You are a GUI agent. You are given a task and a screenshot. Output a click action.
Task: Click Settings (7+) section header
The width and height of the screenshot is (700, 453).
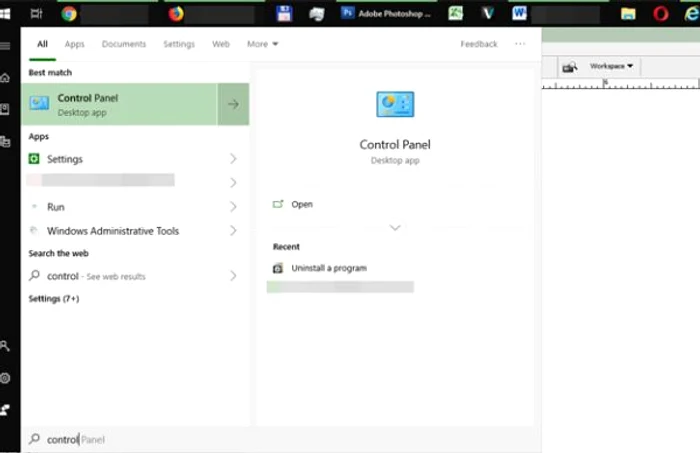[54, 299]
